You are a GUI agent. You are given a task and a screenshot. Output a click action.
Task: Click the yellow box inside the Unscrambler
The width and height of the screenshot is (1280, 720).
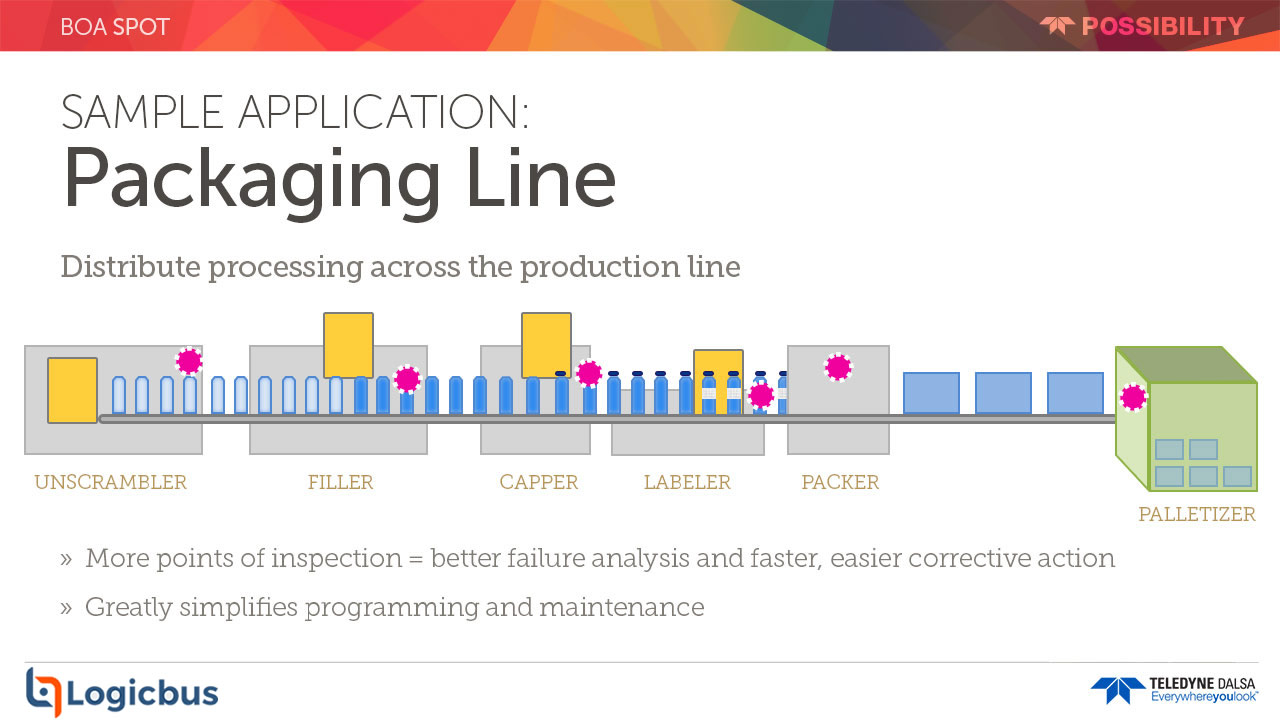pyautogui.click(x=72, y=391)
